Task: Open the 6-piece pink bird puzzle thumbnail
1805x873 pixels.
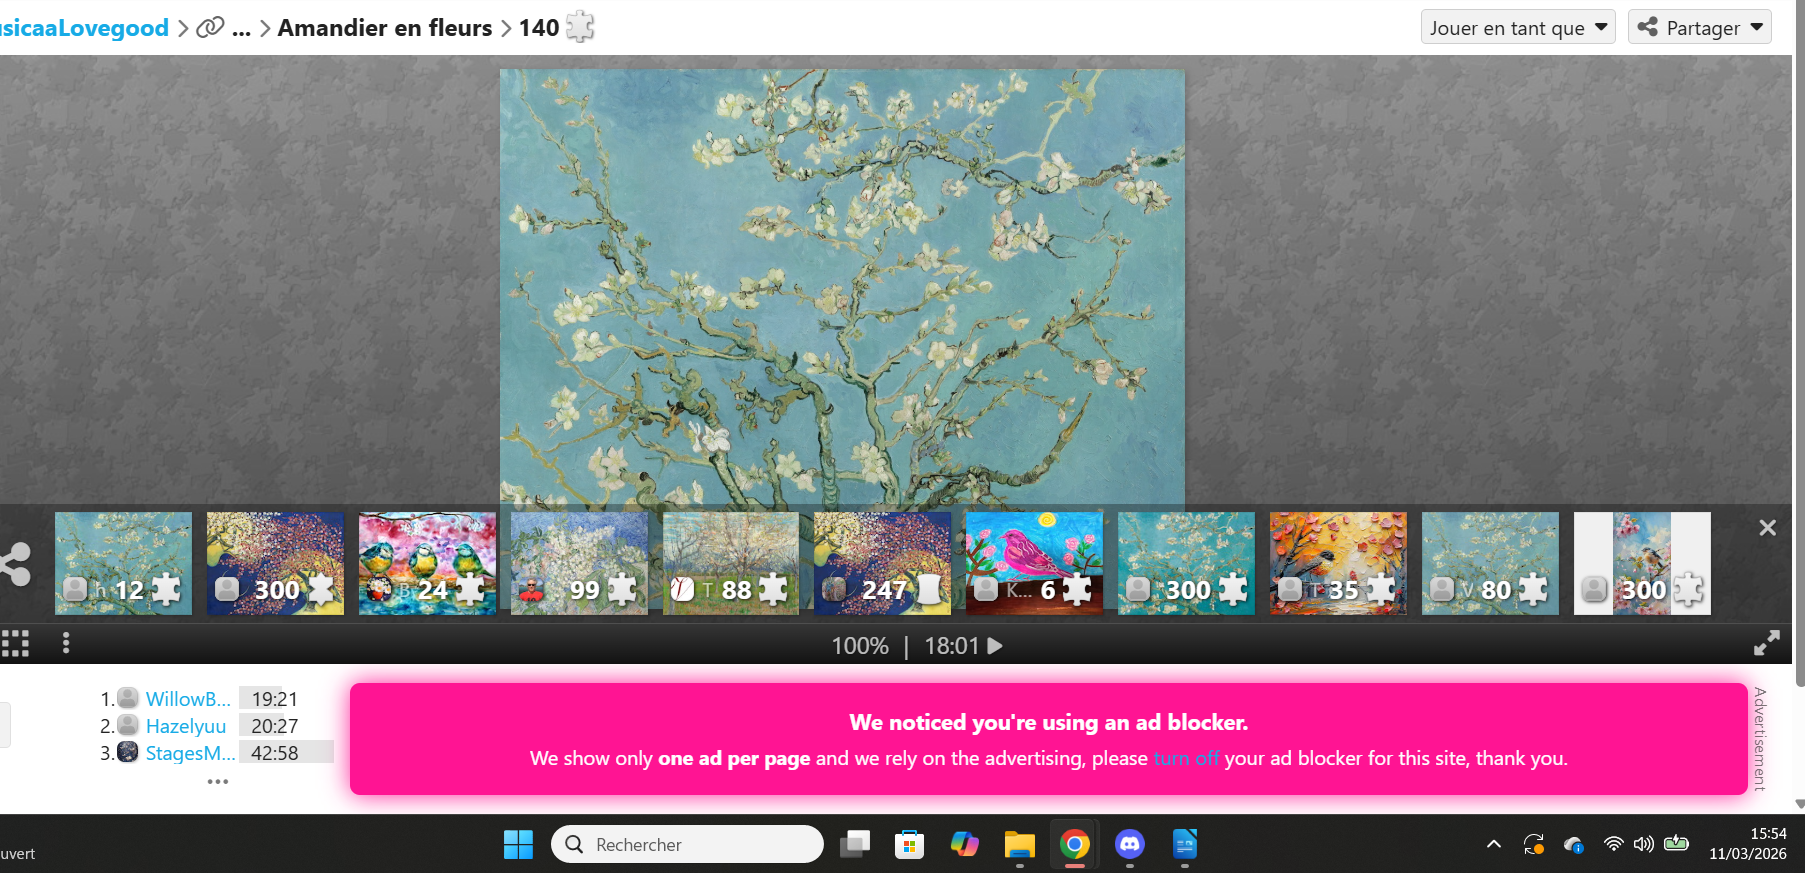Action: click(x=1035, y=563)
